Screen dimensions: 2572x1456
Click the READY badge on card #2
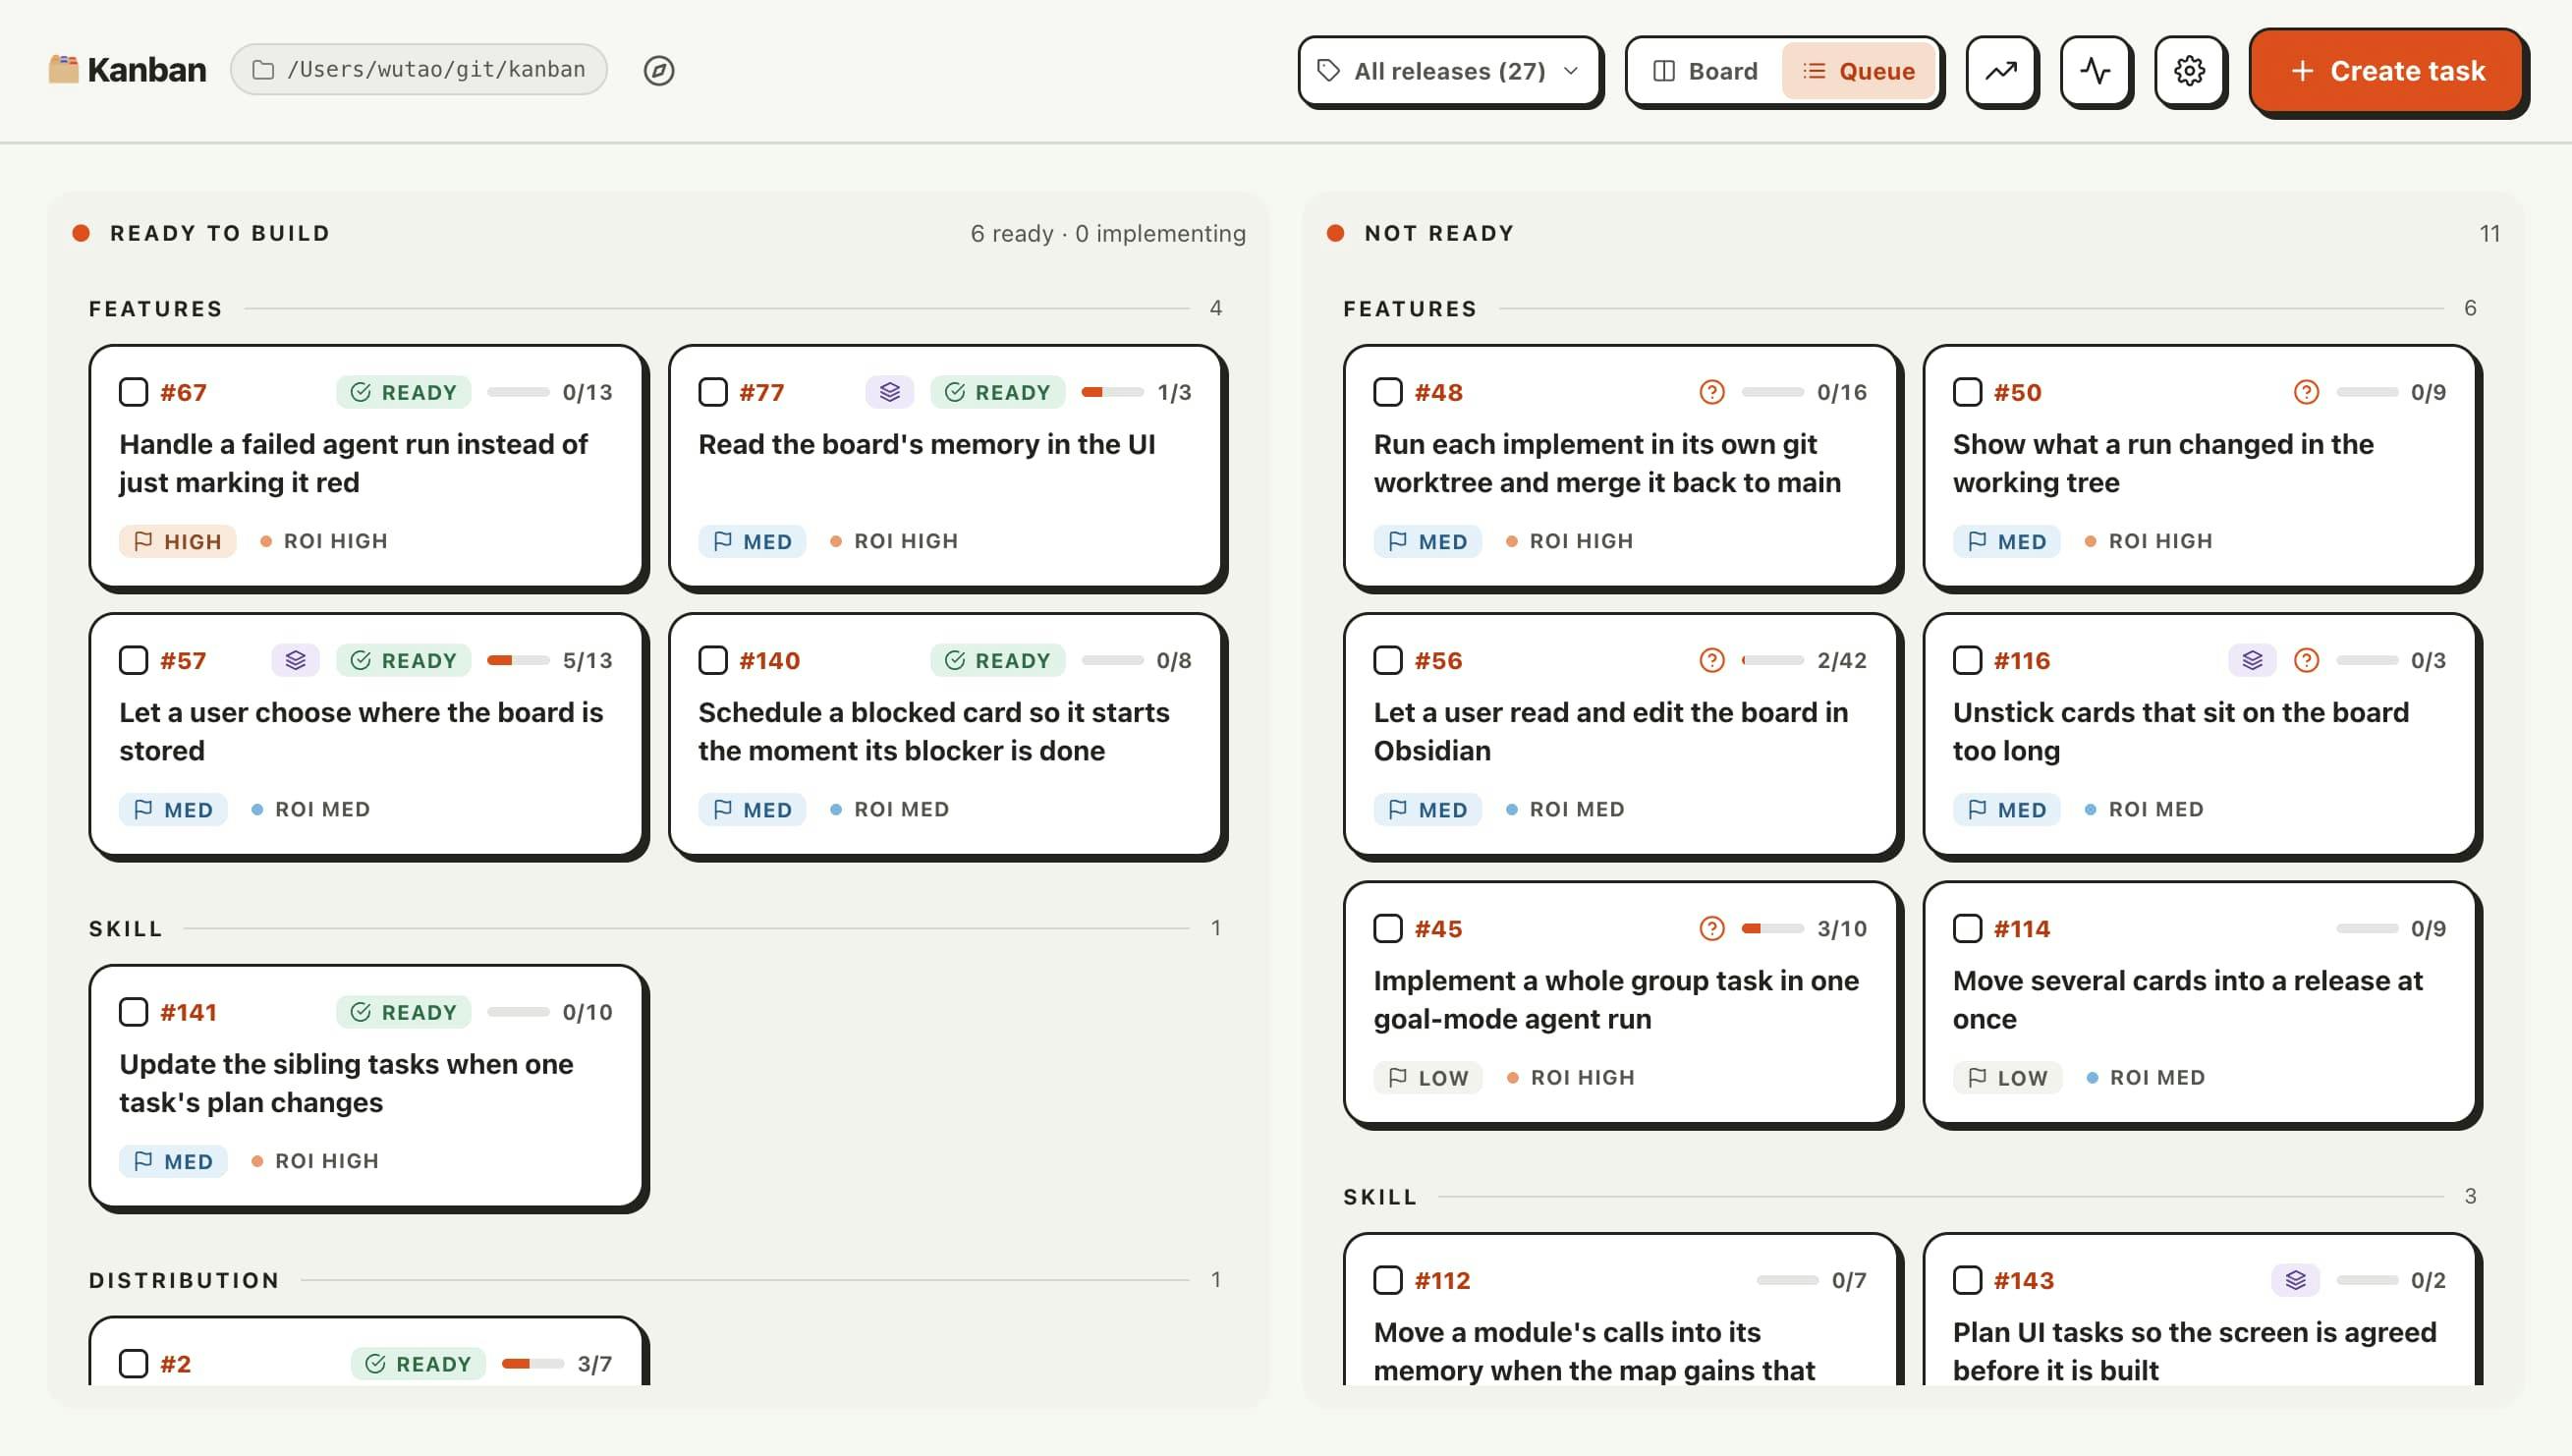(418, 1364)
